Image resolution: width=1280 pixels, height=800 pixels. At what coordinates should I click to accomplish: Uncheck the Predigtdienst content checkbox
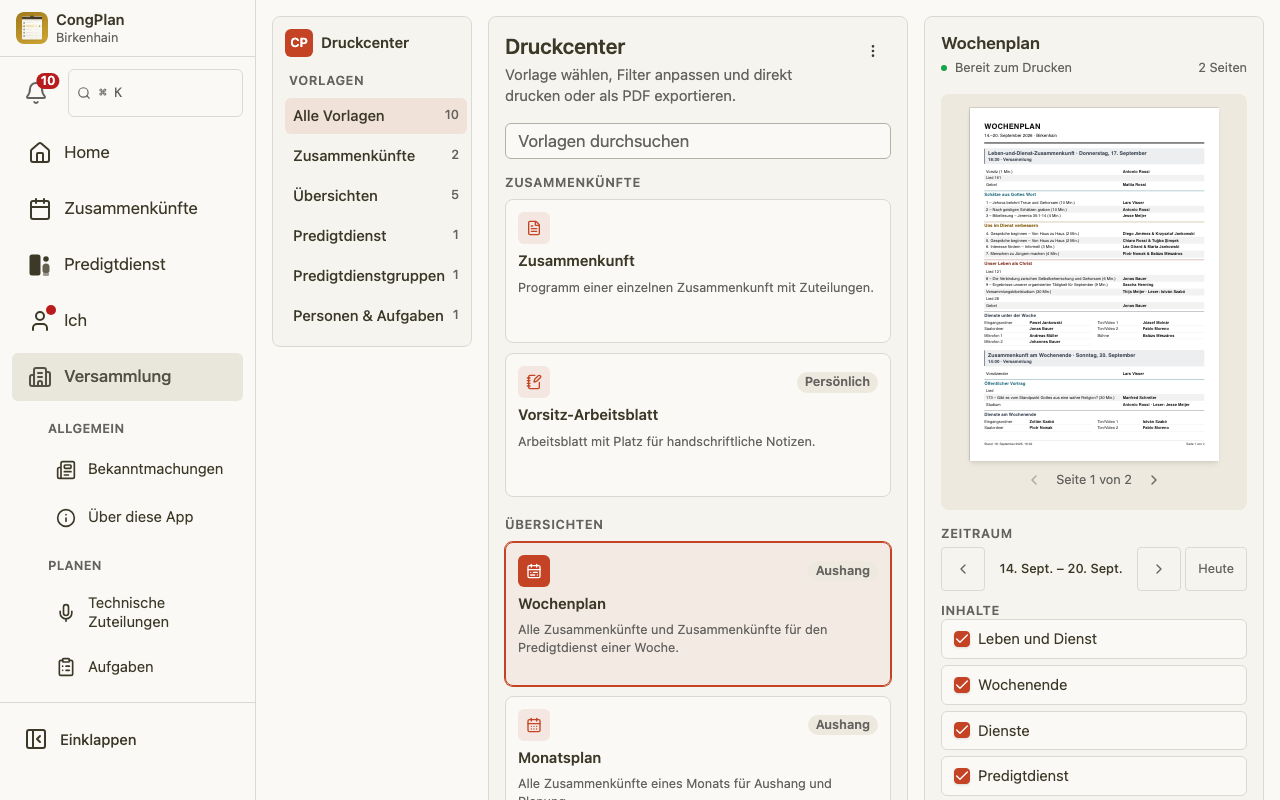coord(962,776)
